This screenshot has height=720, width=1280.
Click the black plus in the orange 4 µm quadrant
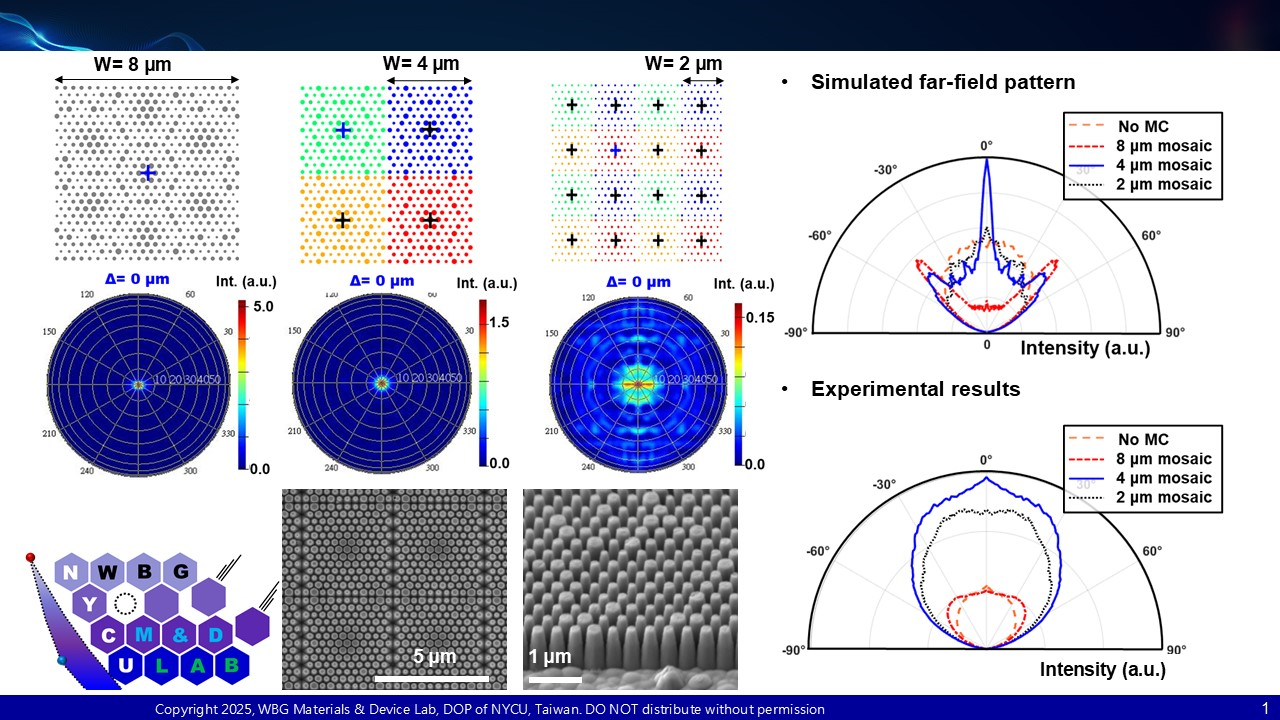(342, 219)
